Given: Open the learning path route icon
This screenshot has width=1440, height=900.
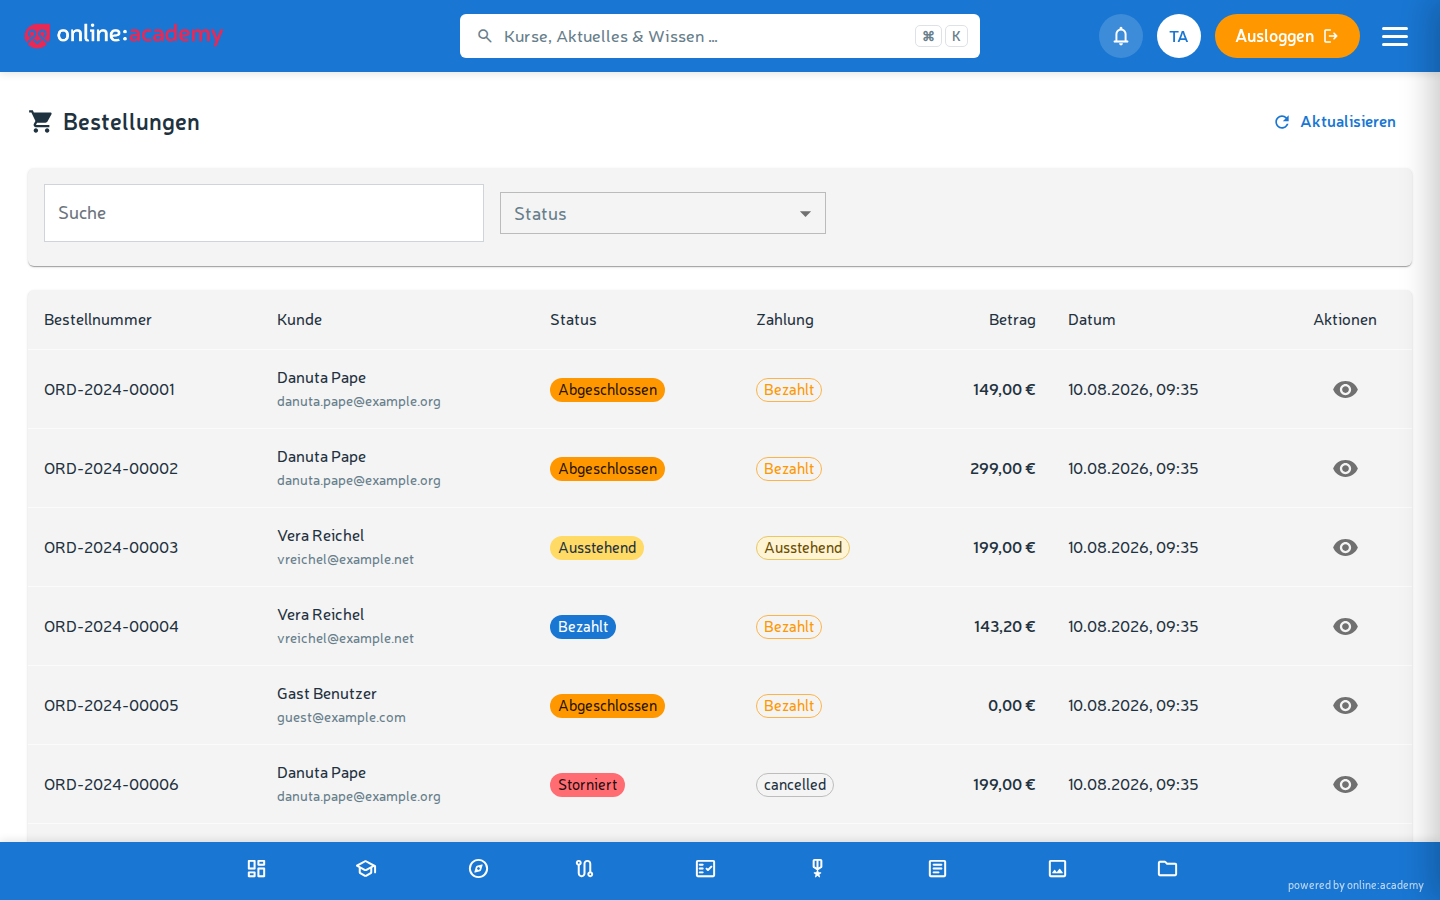Looking at the screenshot, I should 585,869.
